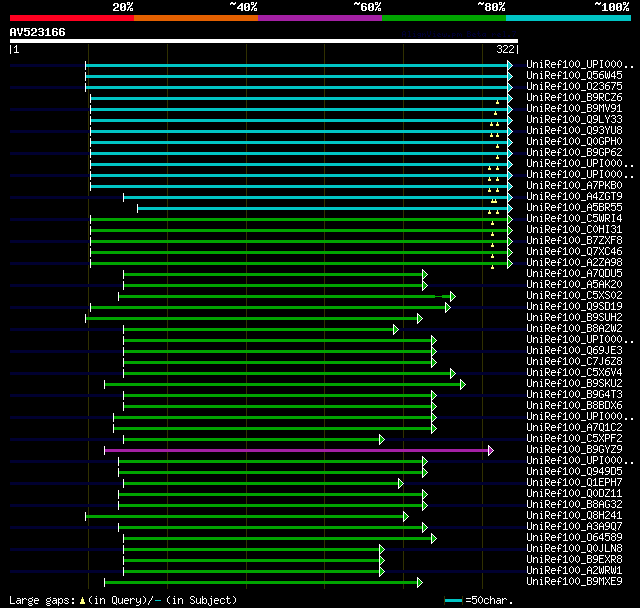Open the UniRef100_B9RCZ6 hit
The image size is (640, 608).
click(x=574, y=98)
